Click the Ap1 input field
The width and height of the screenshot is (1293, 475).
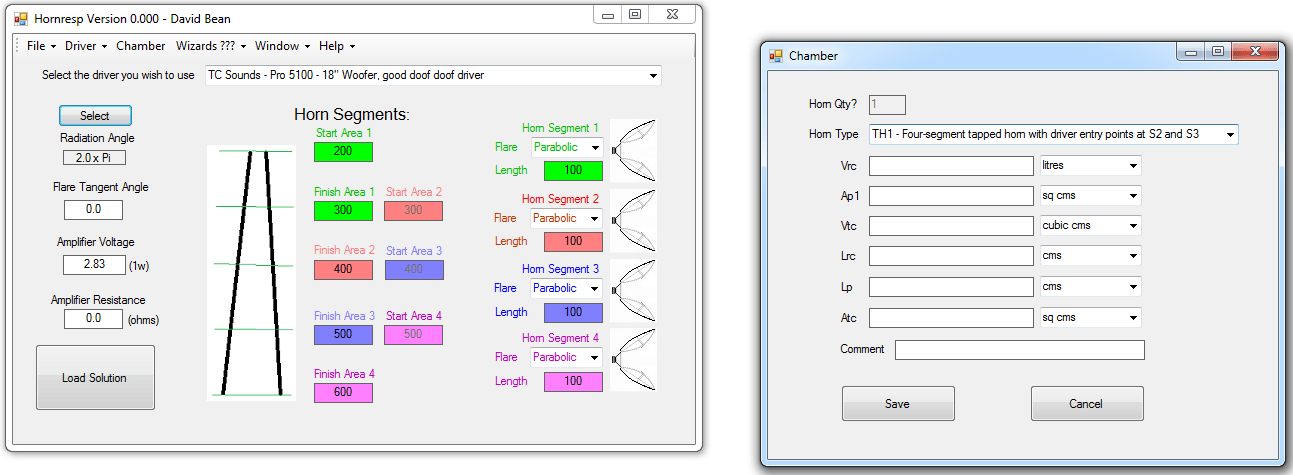coord(951,196)
